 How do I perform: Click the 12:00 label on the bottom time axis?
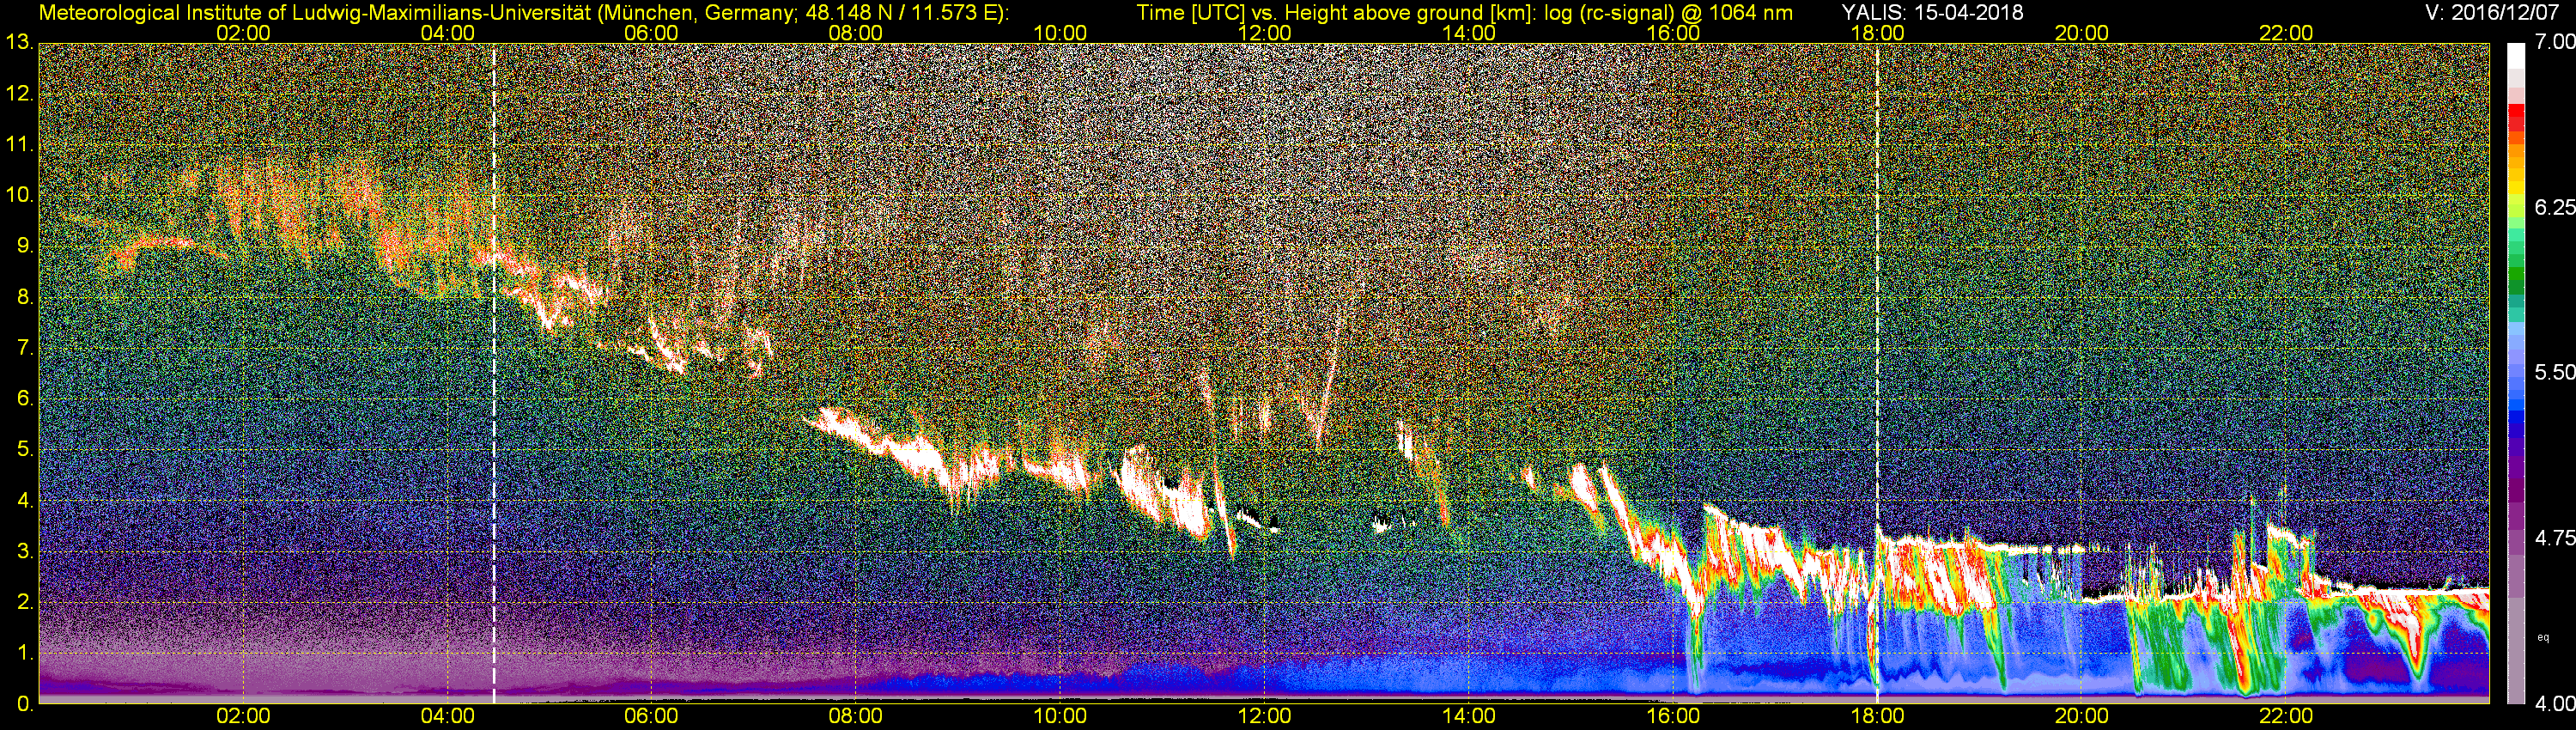coord(1264,716)
